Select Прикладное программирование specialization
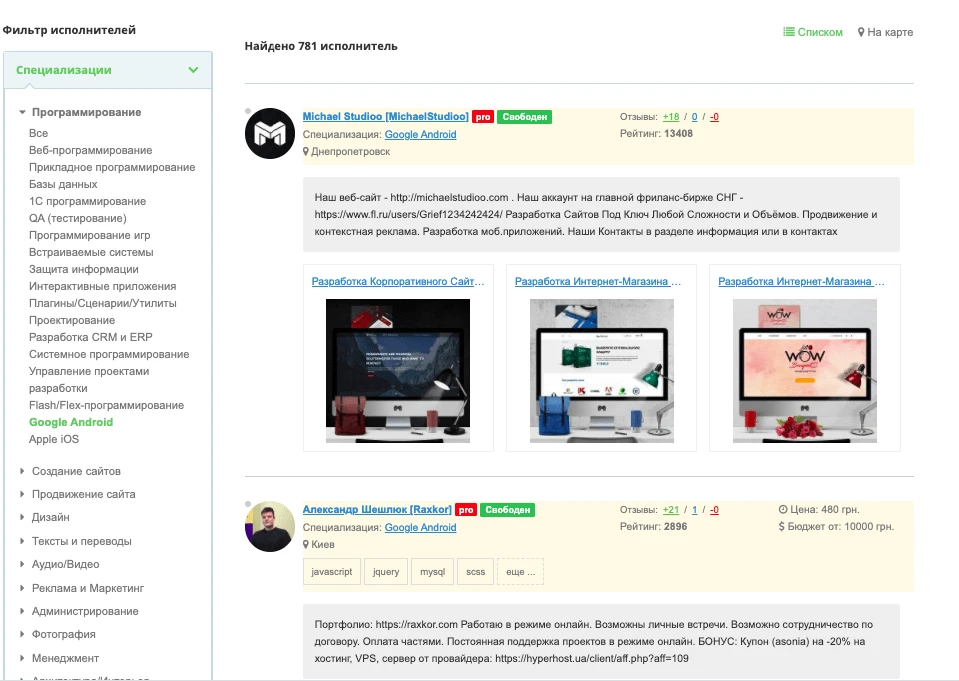This screenshot has height=681, width=959. coord(112,167)
